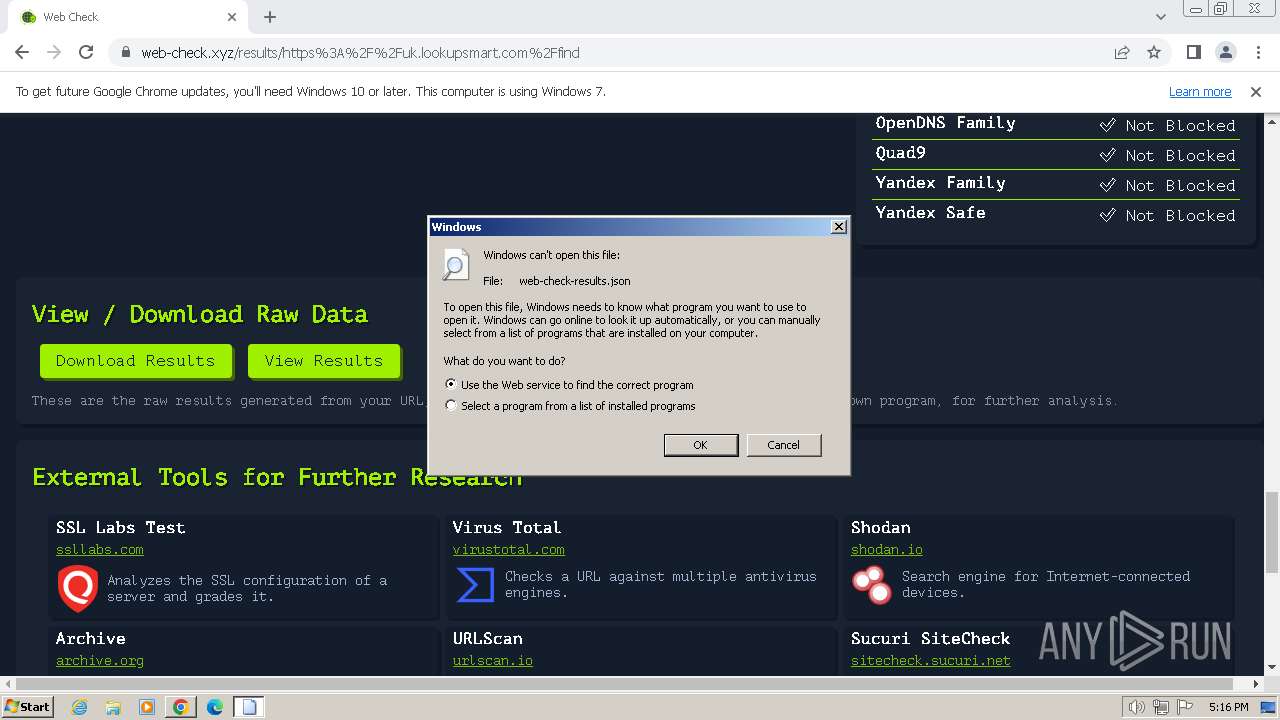Click the Sucuri SiteCheck heading
Viewport: 1280px width, 720px height.
click(930, 638)
